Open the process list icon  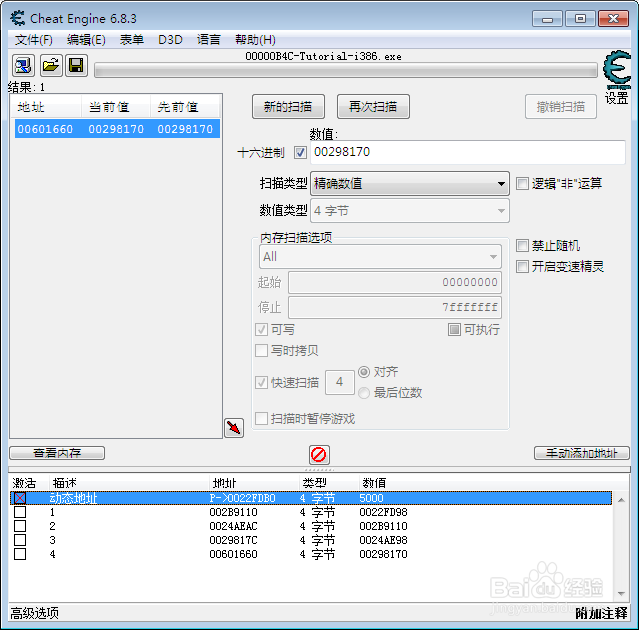click(23, 65)
